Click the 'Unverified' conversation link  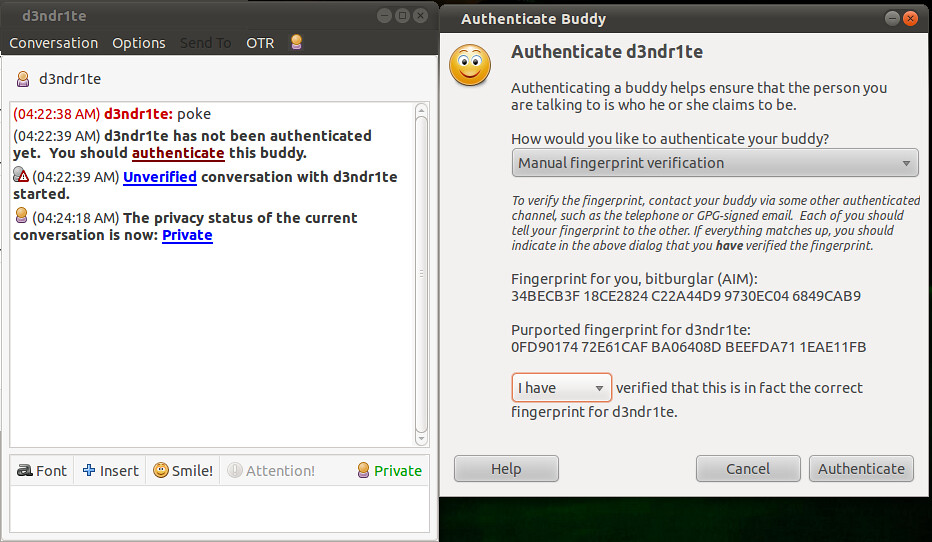tap(160, 177)
